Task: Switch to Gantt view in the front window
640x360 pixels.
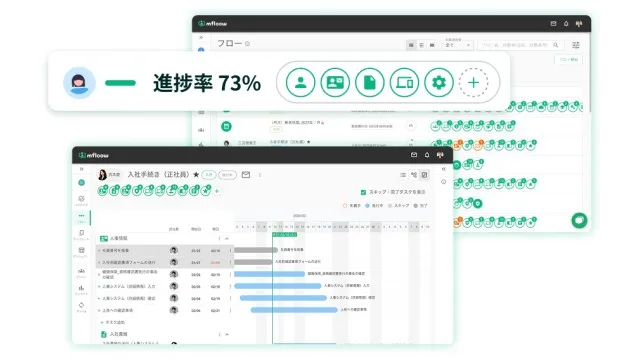Action: [424, 175]
